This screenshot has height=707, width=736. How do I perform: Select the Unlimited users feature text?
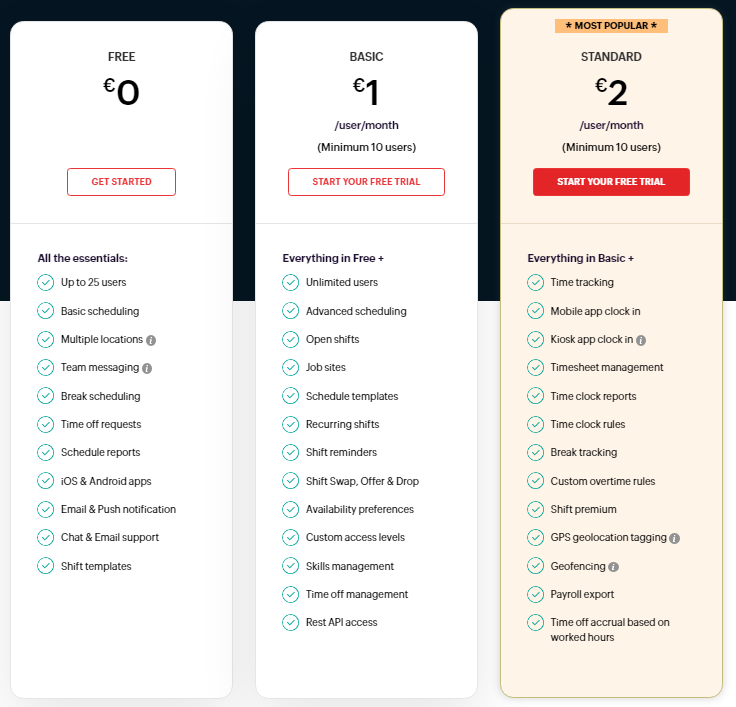[342, 283]
